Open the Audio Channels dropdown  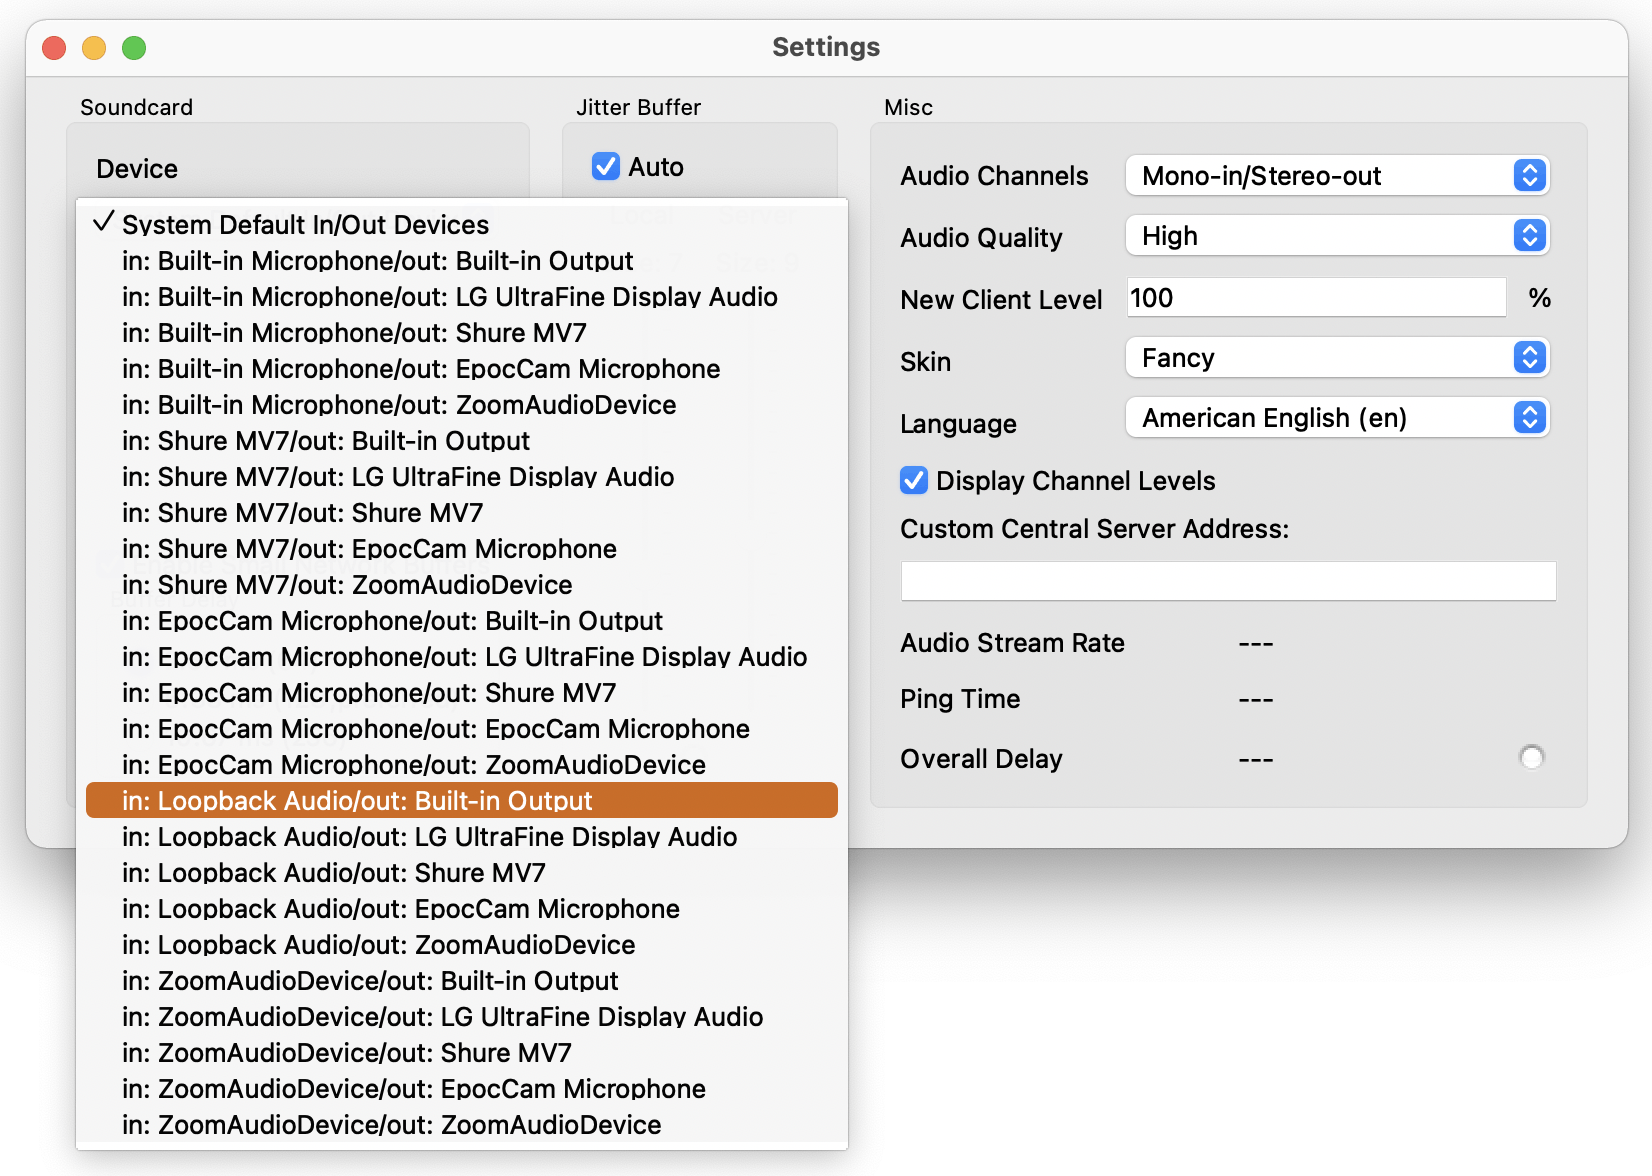point(1336,176)
